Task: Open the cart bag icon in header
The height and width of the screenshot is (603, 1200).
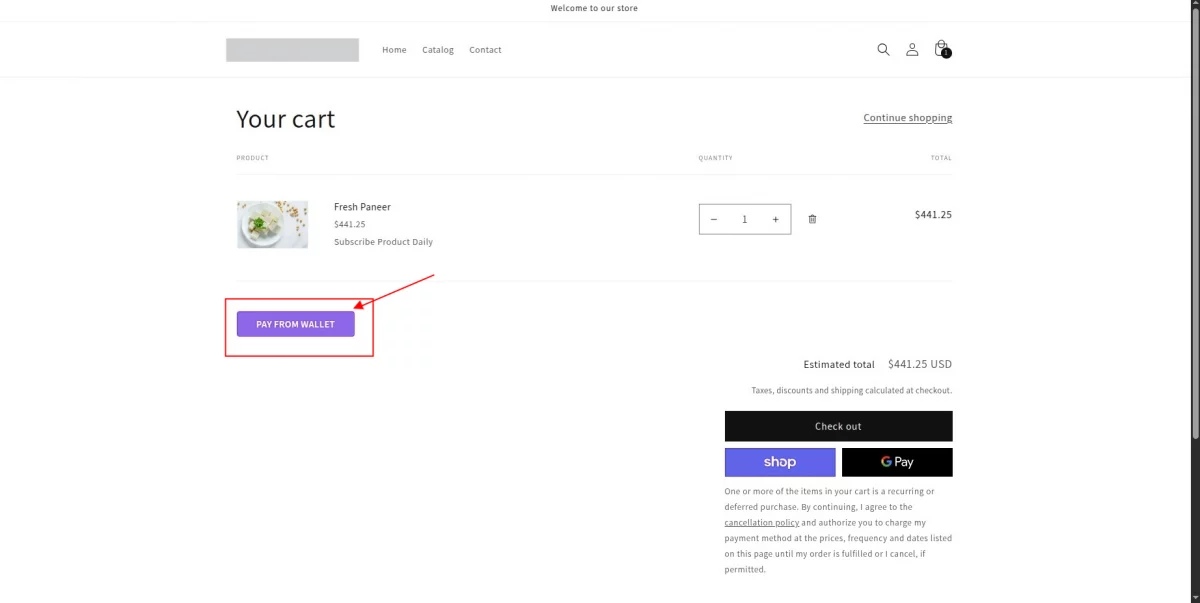Action: [941, 49]
